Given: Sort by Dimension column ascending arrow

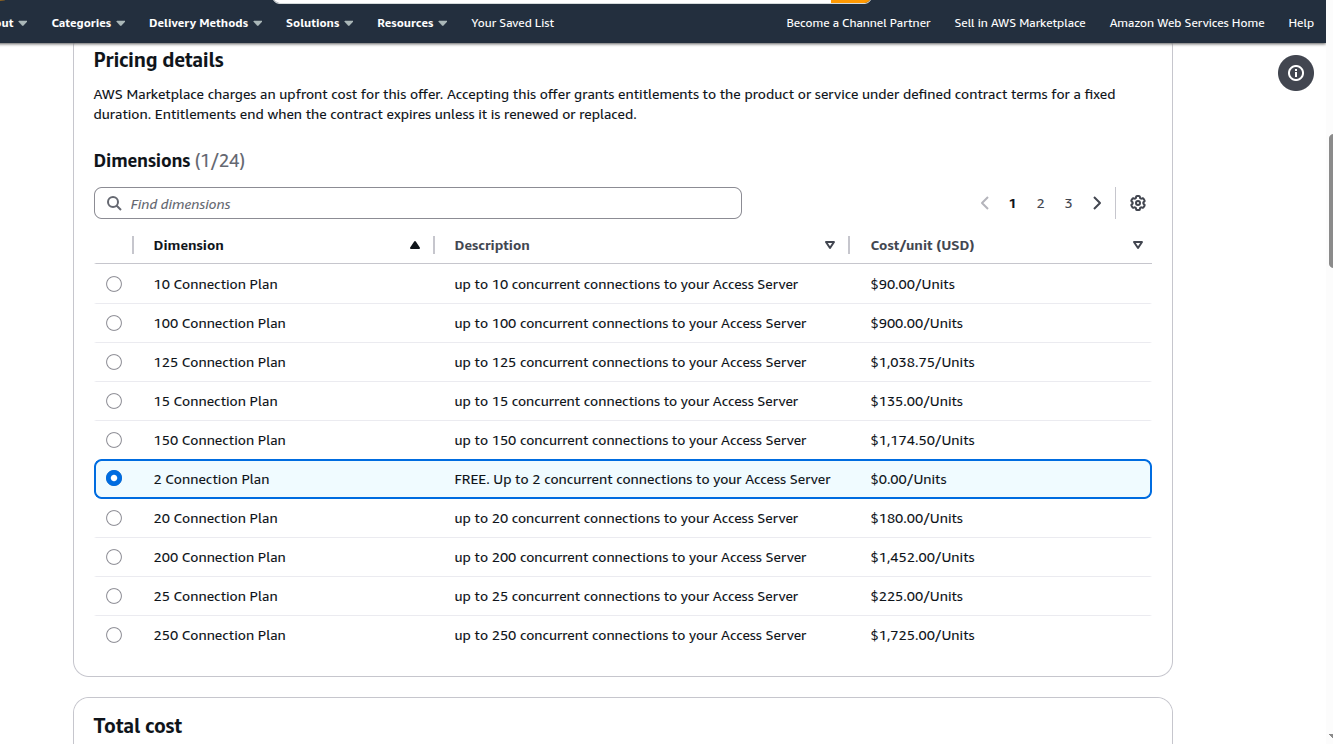Looking at the screenshot, I should pyautogui.click(x=415, y=246).
